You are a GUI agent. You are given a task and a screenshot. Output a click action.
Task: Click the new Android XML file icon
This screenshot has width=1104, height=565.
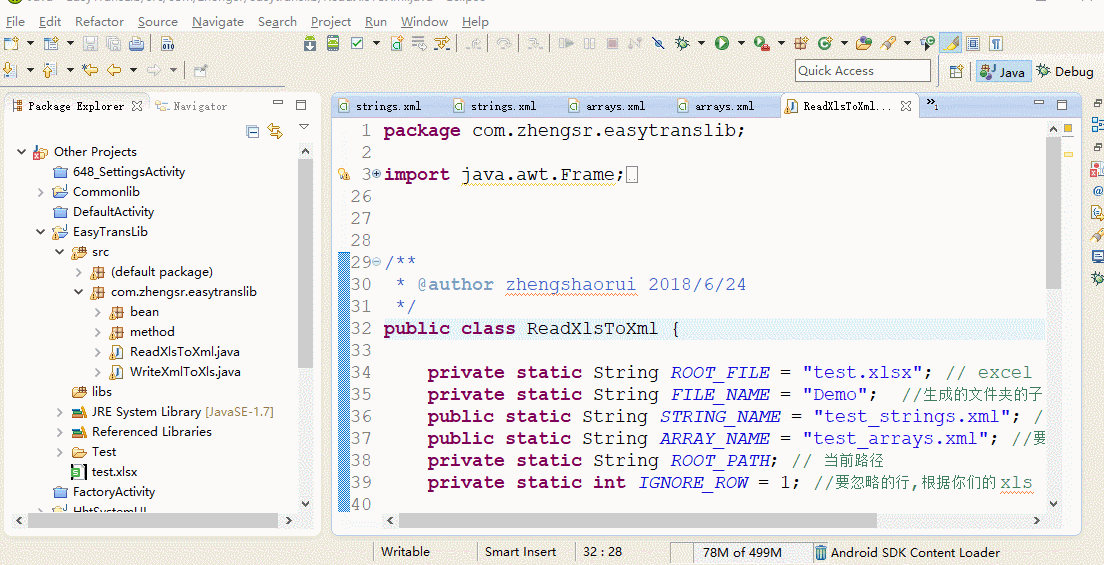[x=398, y=44]
